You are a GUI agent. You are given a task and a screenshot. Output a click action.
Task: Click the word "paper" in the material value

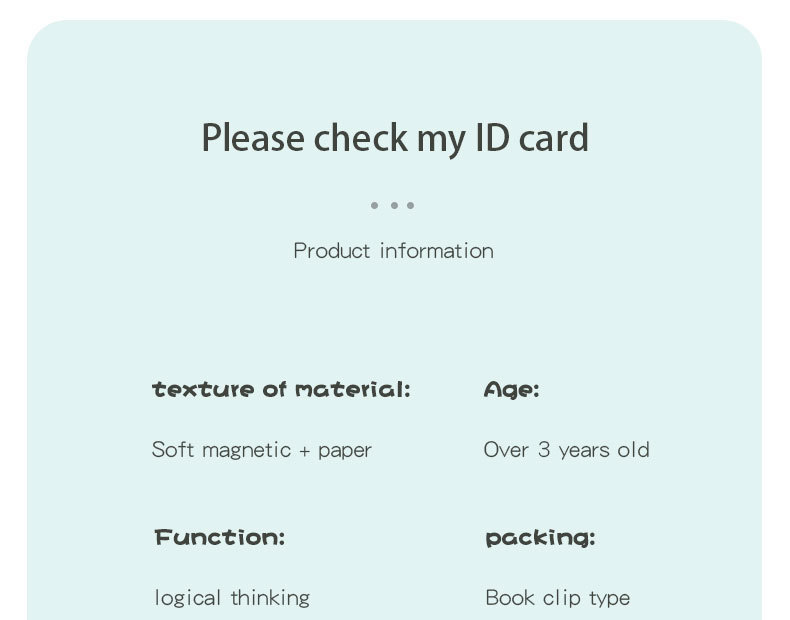345,451
